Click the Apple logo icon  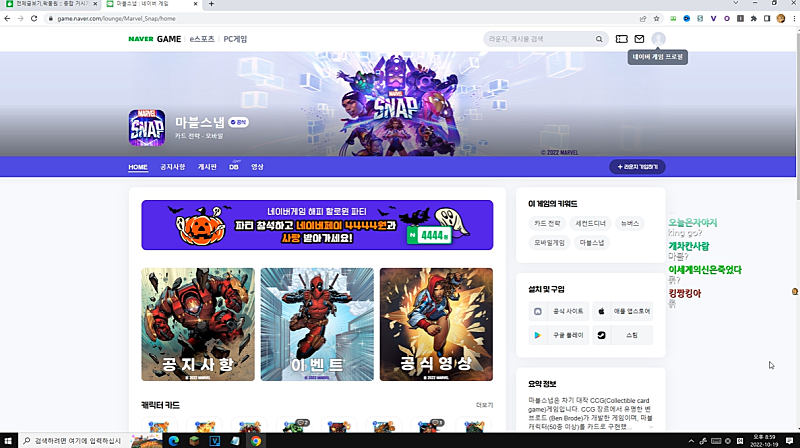click(x=602, y=311)
